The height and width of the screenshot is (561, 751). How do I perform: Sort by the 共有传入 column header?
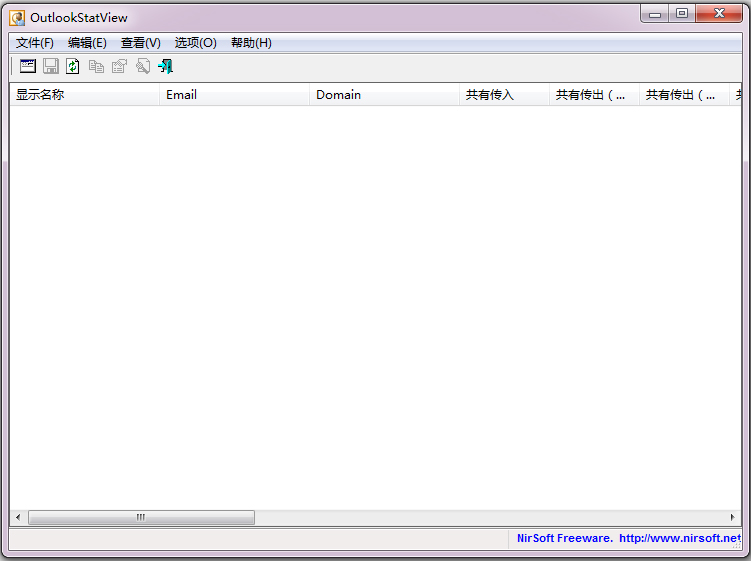tap(504, 95)
